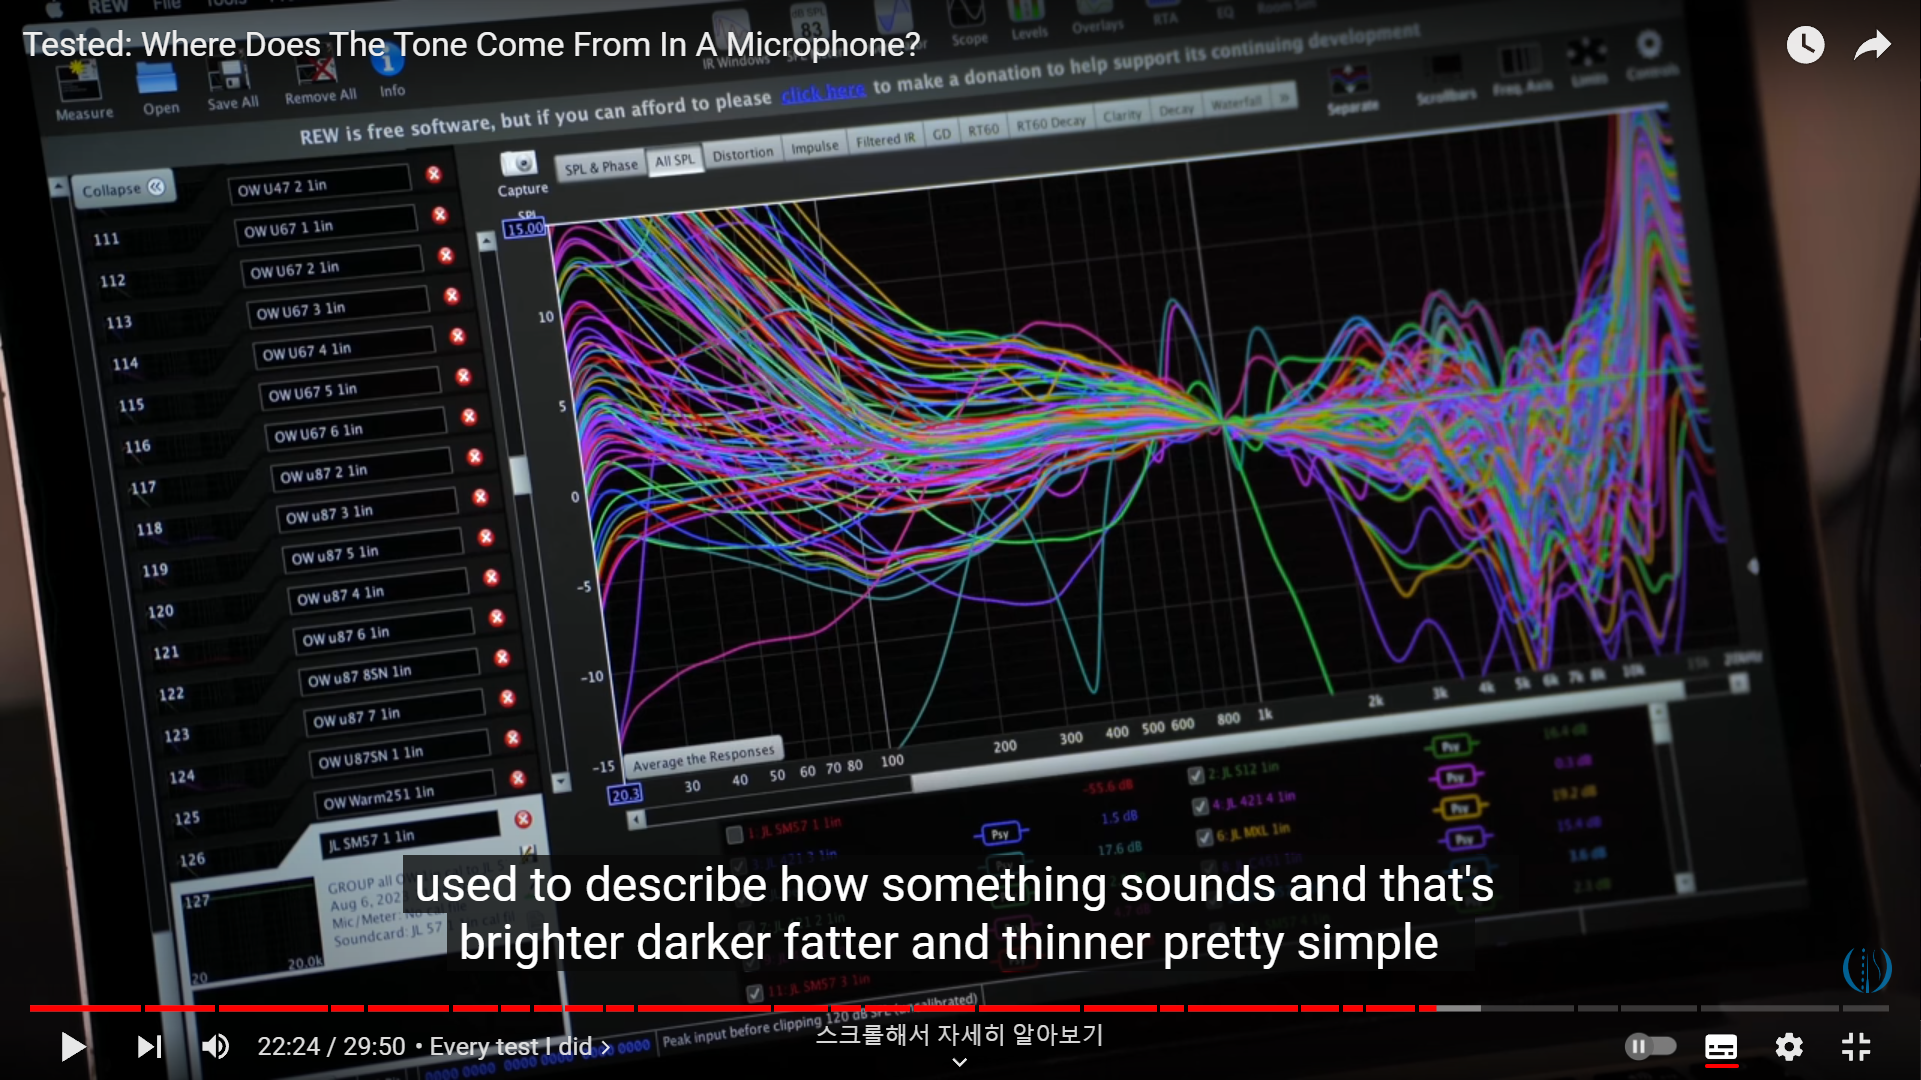The width and height of the screenshot is (1921, 1080).
Task: Toggle JL MXL 1in trace checkbox
Action: 1205,836
